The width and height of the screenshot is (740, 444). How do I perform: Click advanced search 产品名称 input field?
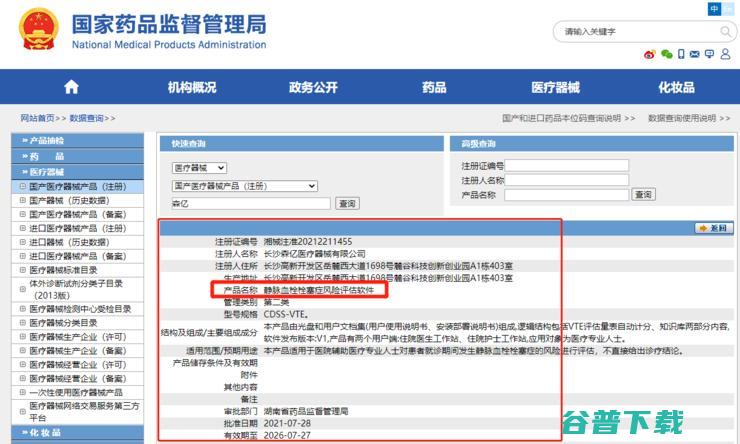566,194
